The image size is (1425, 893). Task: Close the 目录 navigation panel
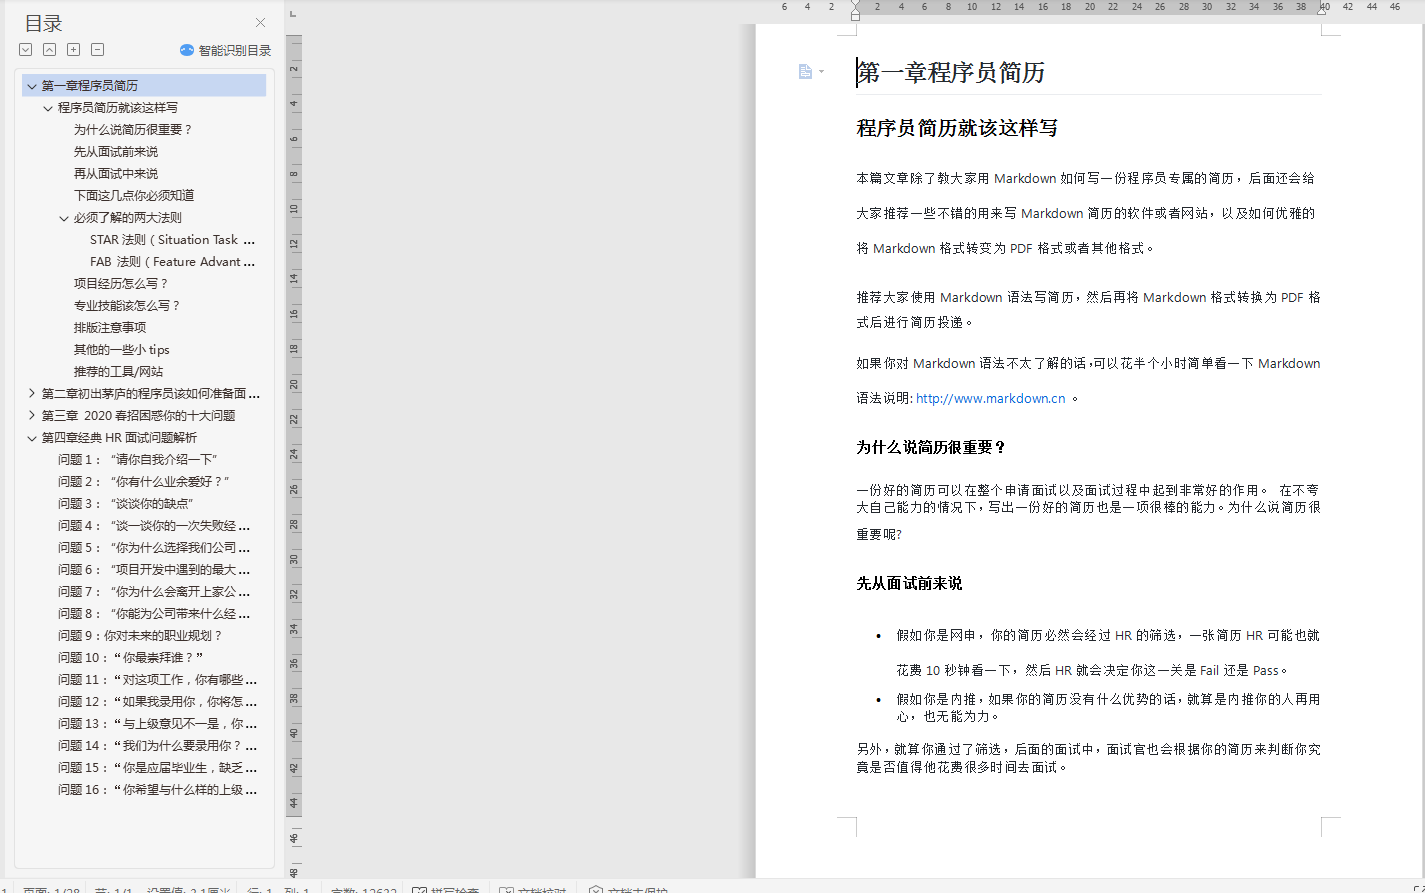[261, 23]
